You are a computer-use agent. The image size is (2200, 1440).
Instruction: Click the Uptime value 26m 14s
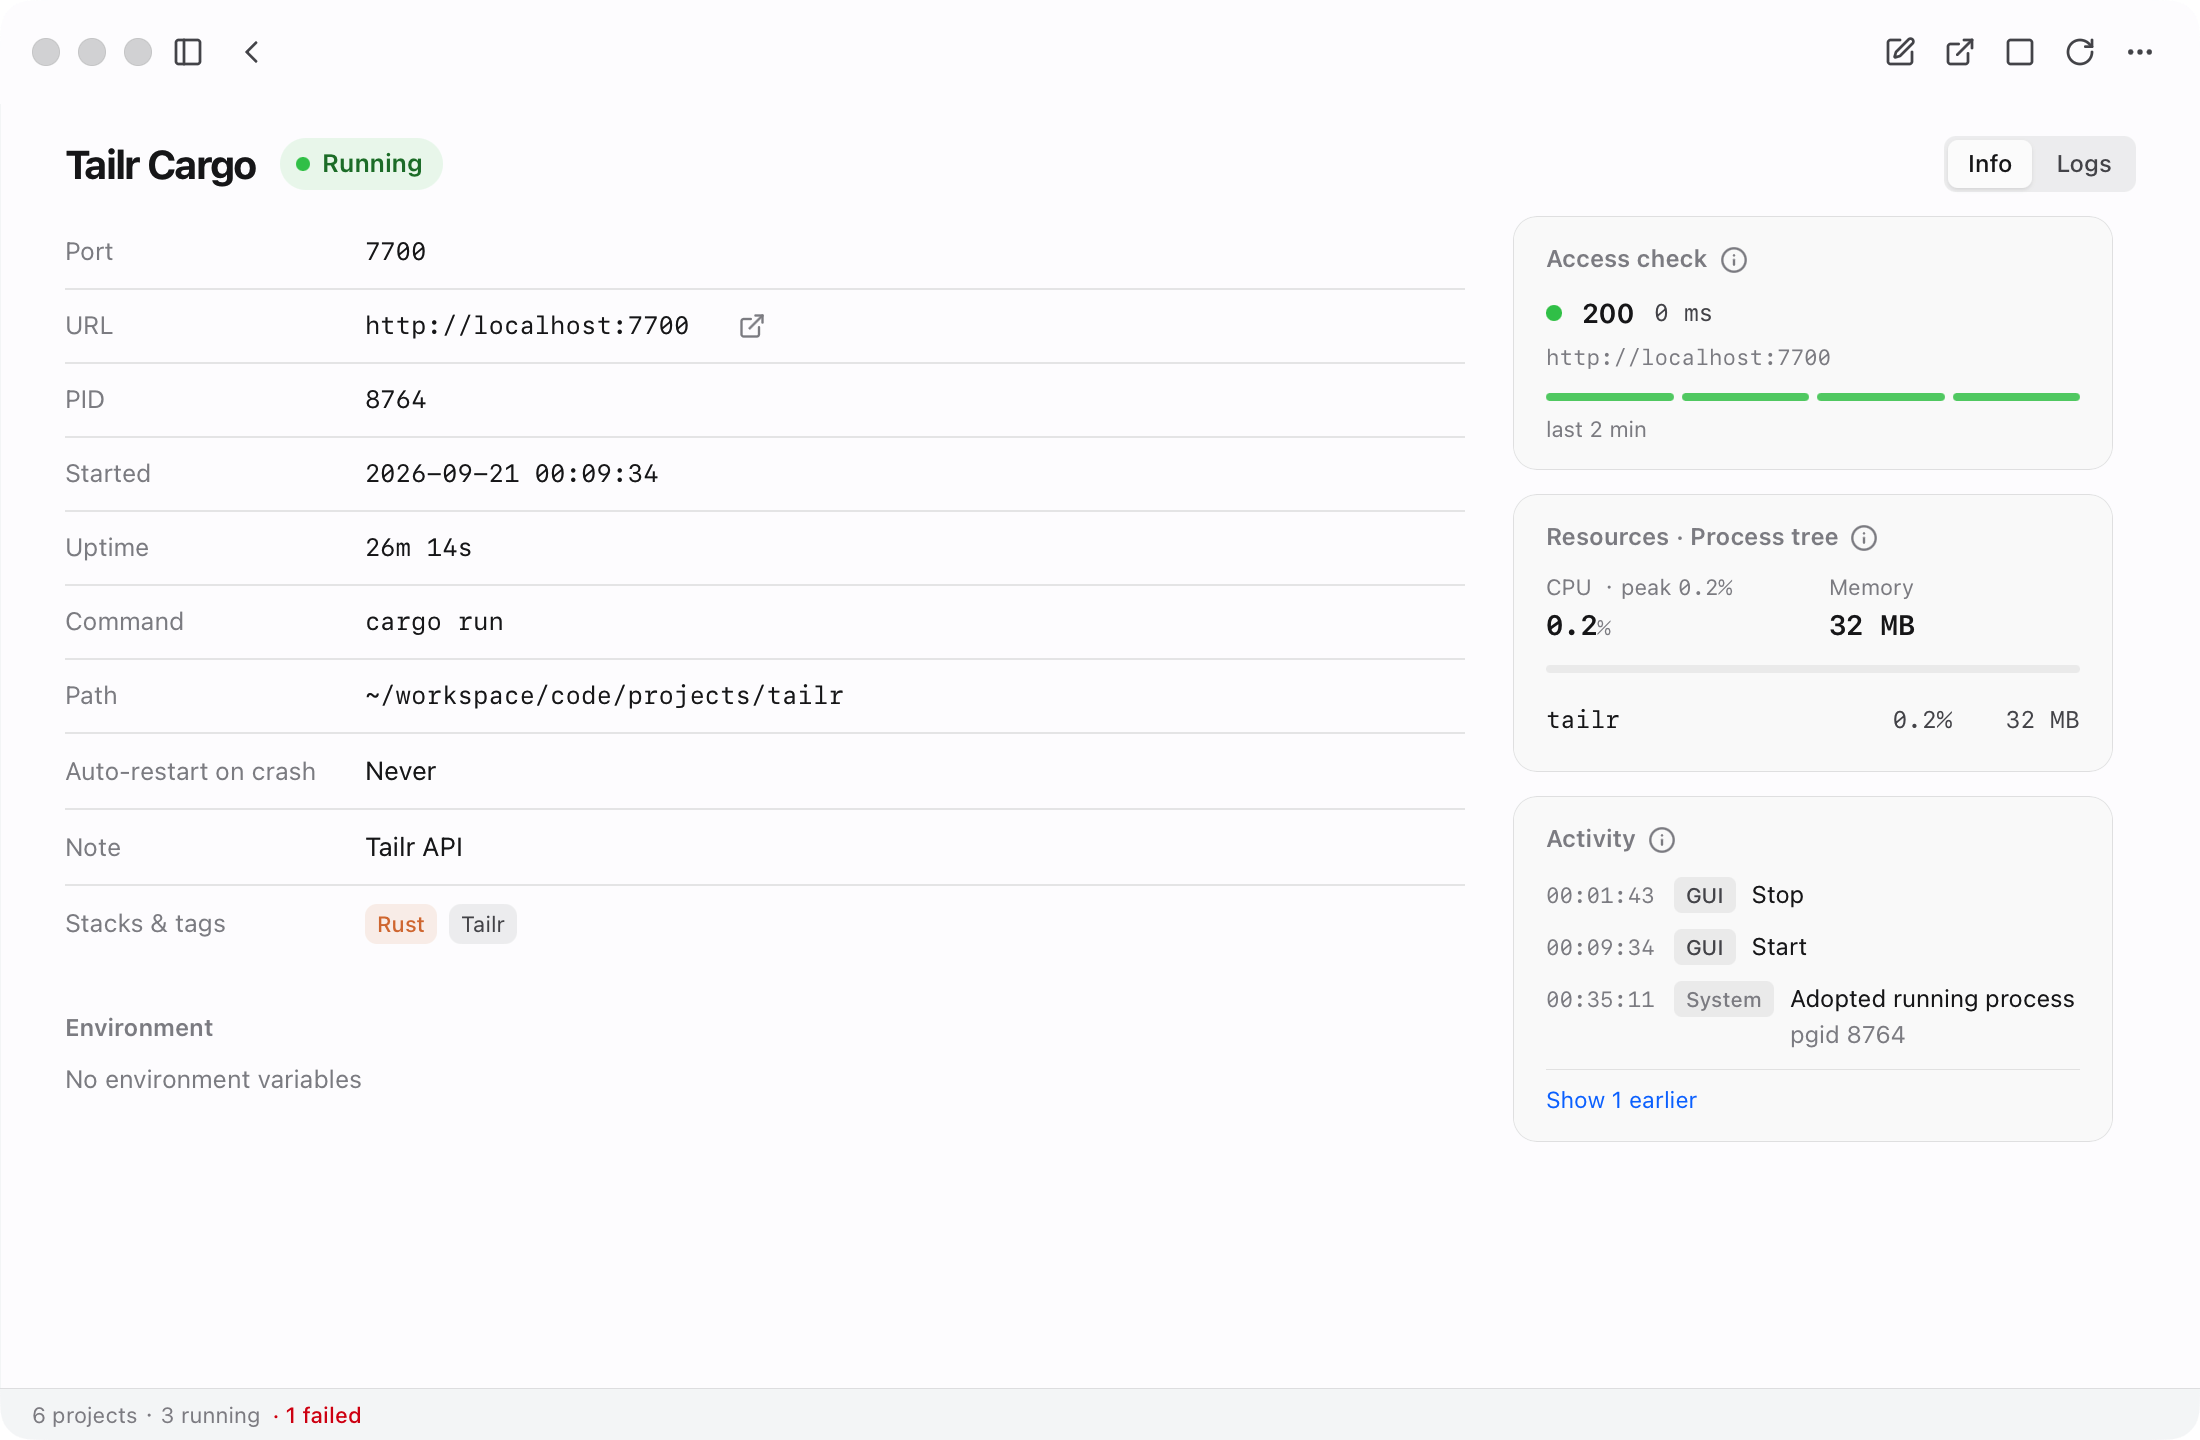tap(419, 548)
